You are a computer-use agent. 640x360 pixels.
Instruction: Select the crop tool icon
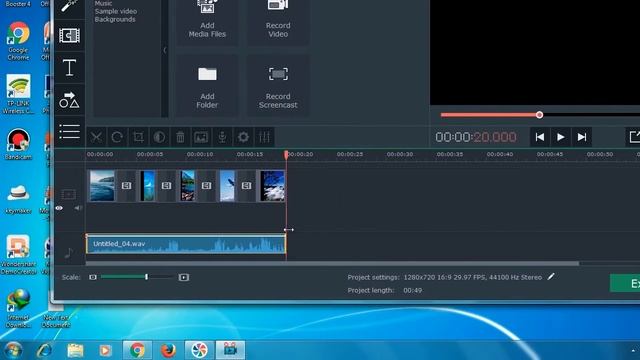click(138, 137)
